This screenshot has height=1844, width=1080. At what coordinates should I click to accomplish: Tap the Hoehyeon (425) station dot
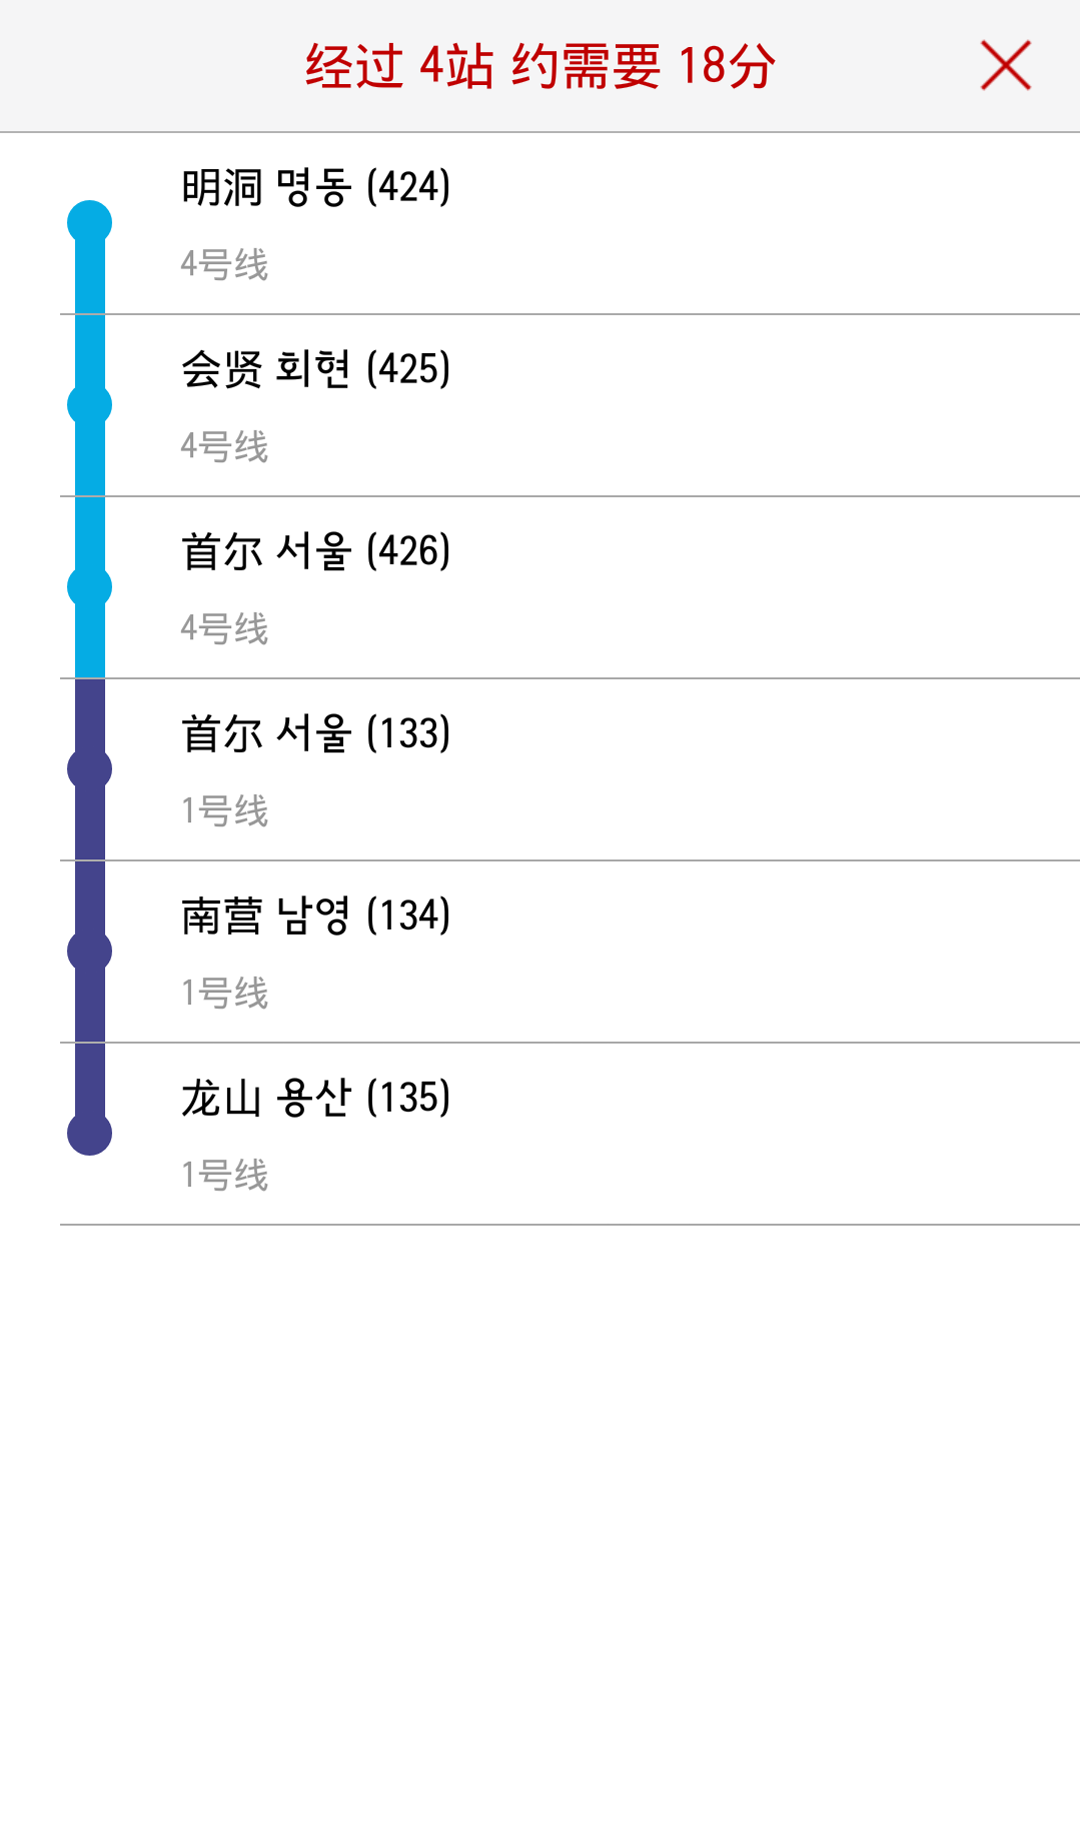pos(89,405)
